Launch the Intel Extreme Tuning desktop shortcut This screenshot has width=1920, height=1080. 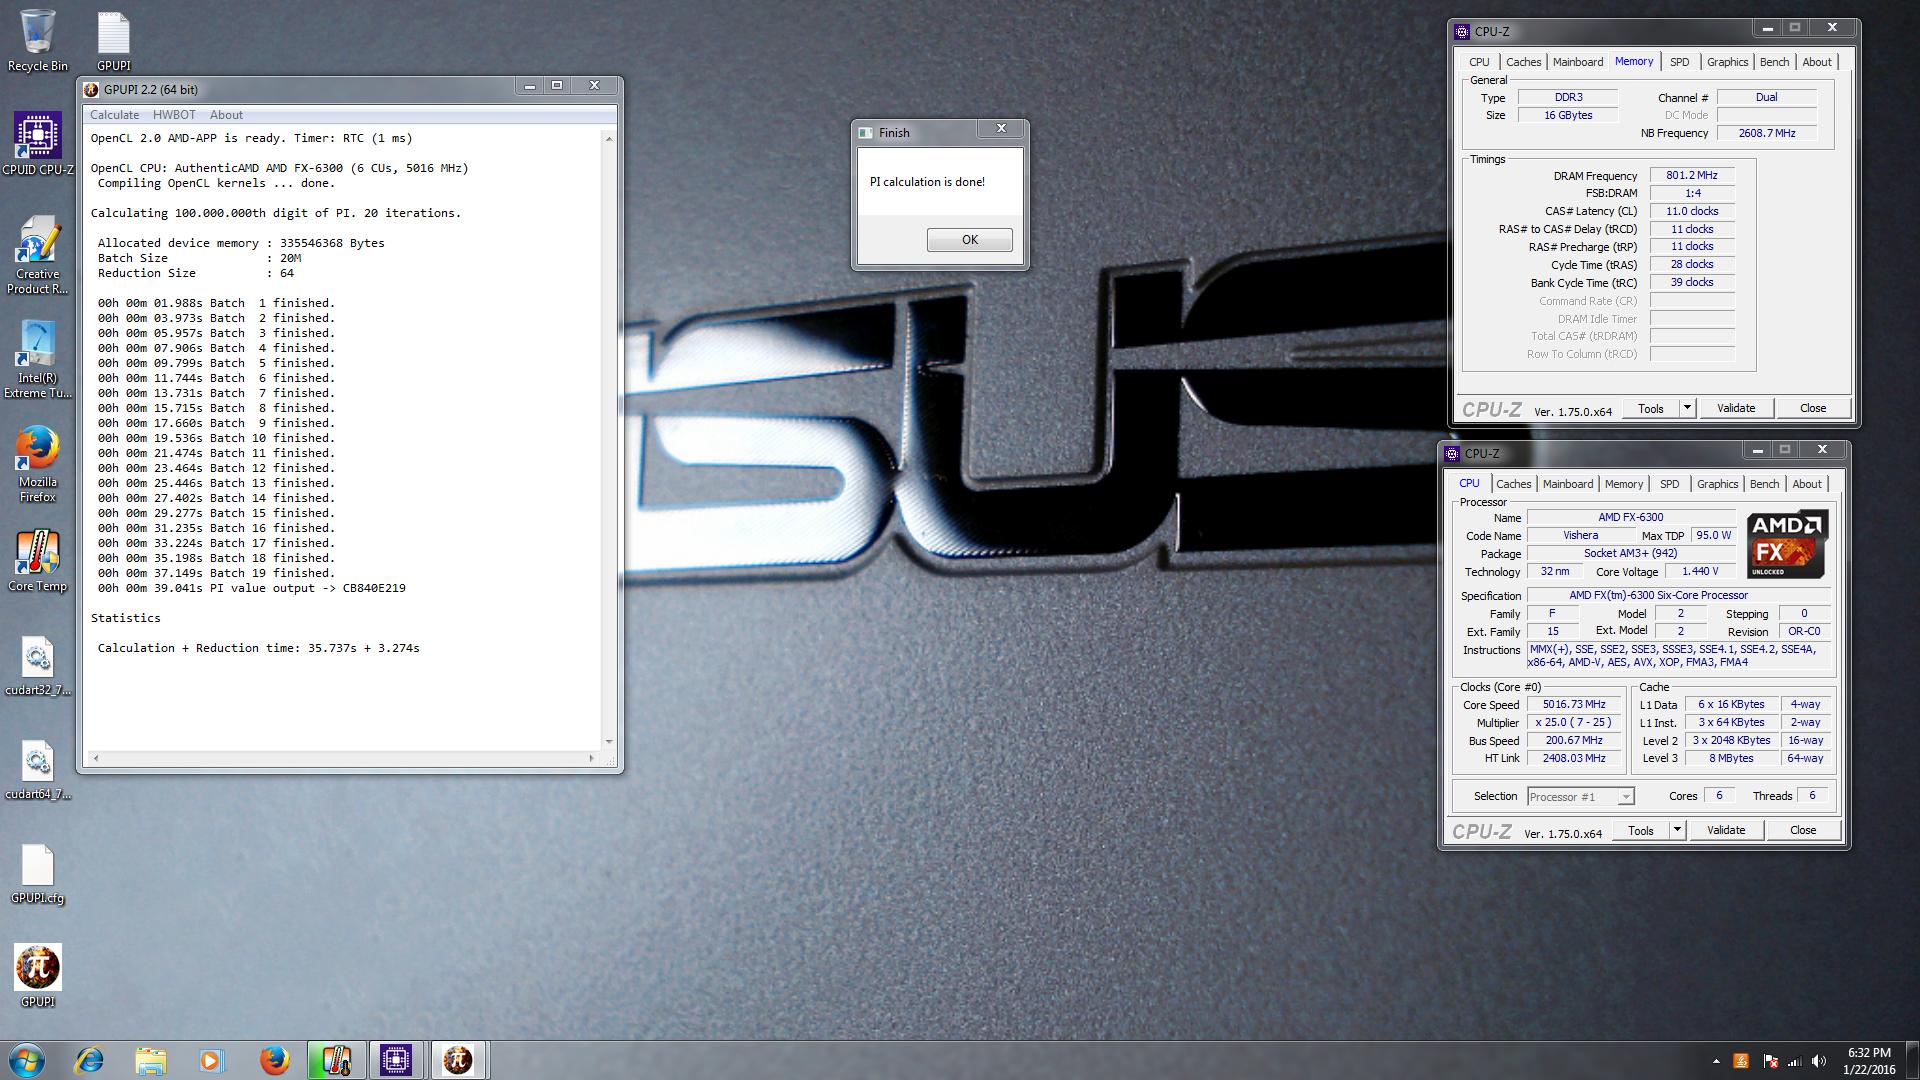38,358
